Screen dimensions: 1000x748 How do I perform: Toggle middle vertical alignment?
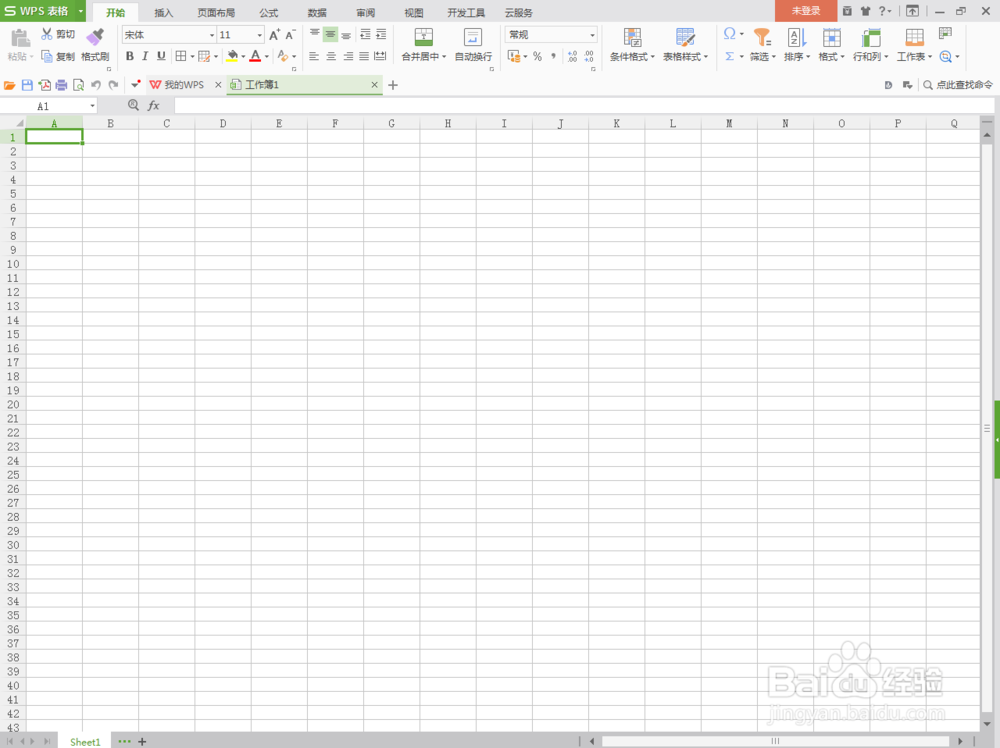[x=330, y=34]
